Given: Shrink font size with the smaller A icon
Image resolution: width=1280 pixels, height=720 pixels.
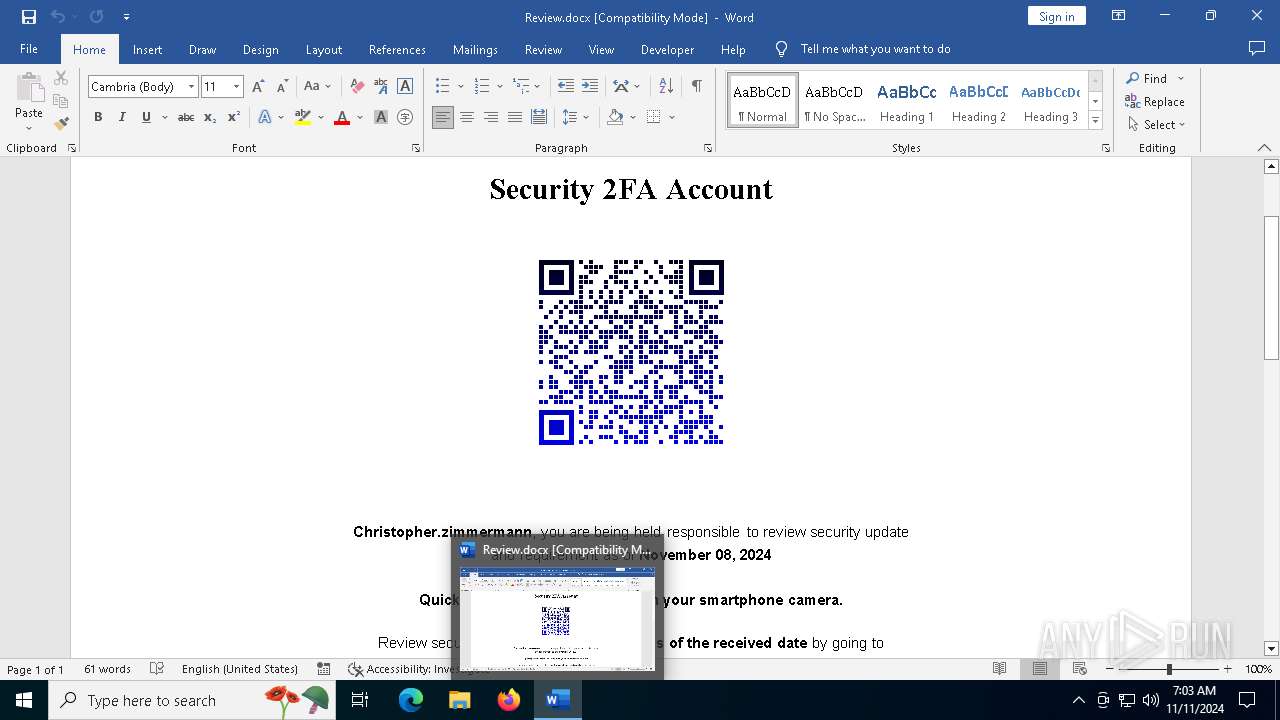Looking at the screenshot, I should pos(282,87).
